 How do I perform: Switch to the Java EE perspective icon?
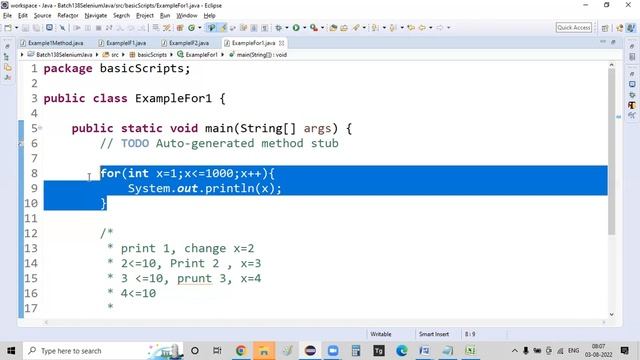click(x=620, y=28)
